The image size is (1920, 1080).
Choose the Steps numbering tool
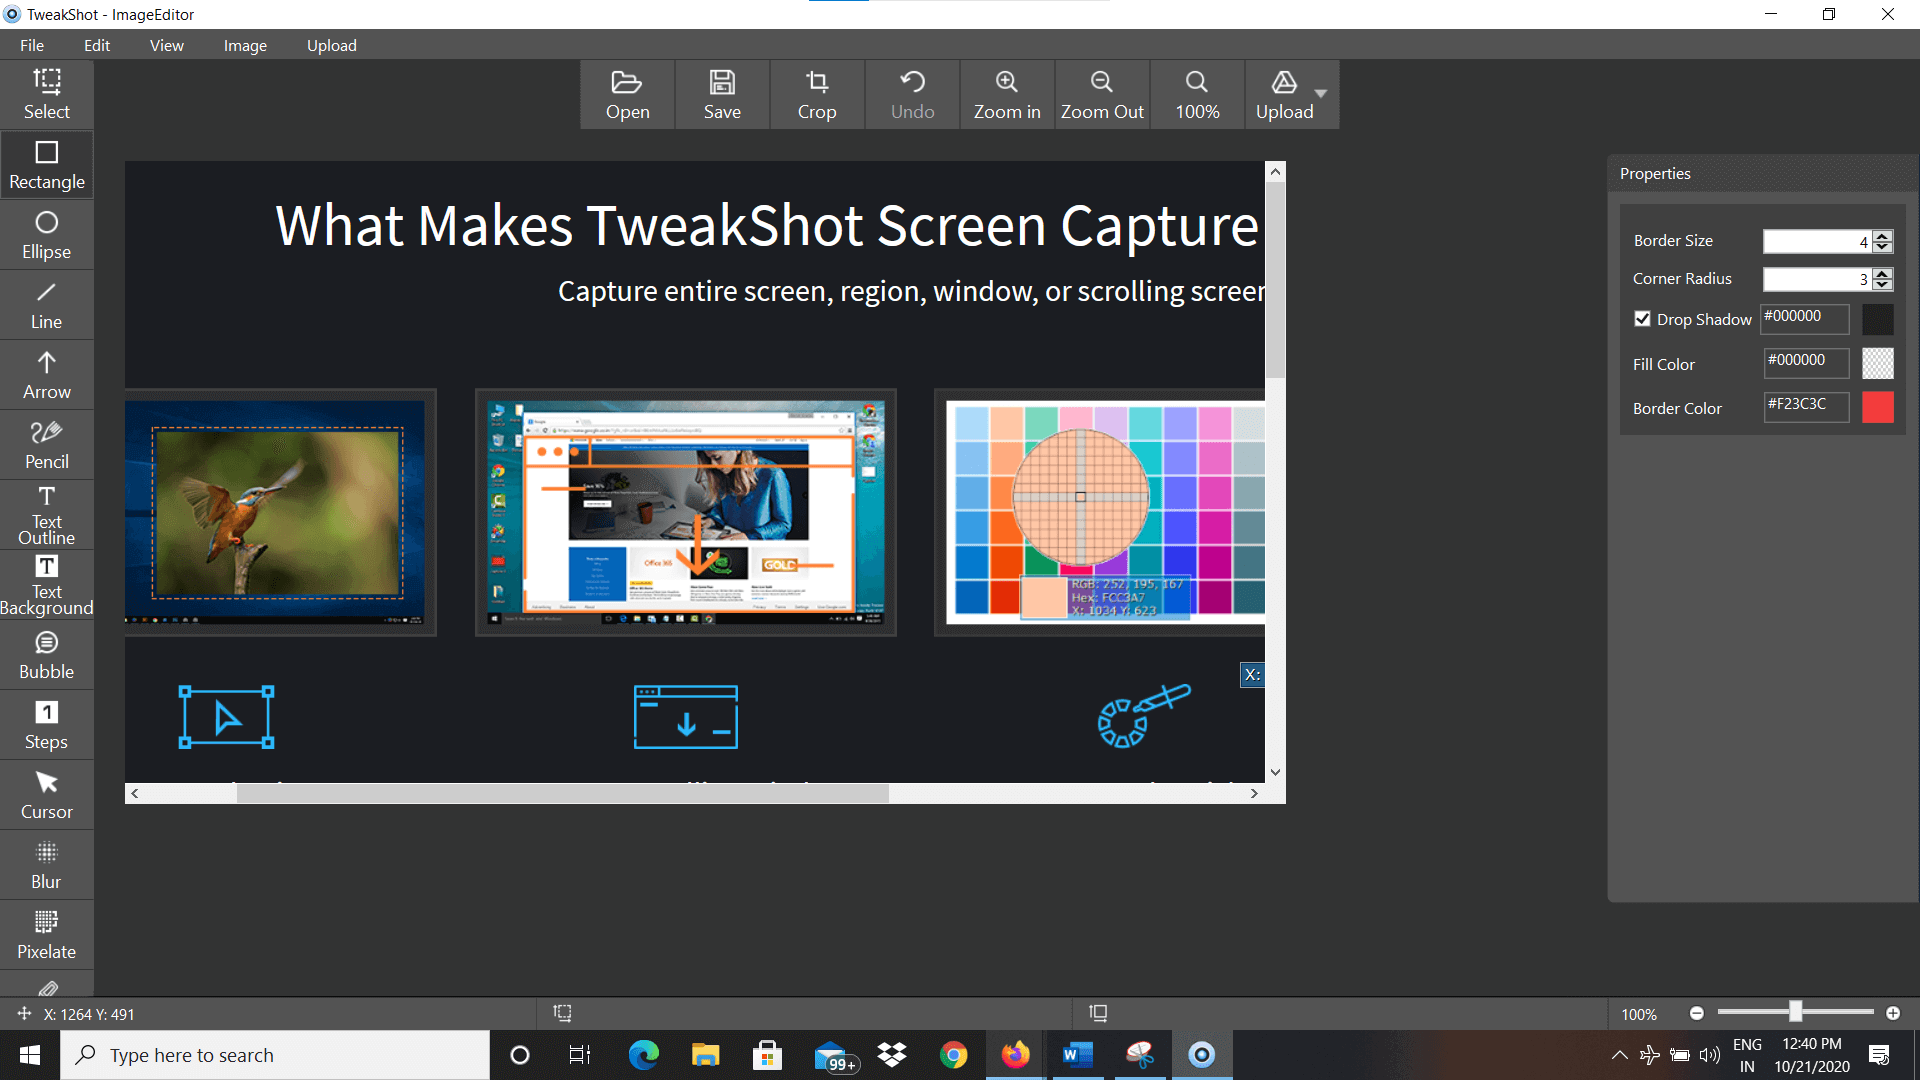point(46,723)
